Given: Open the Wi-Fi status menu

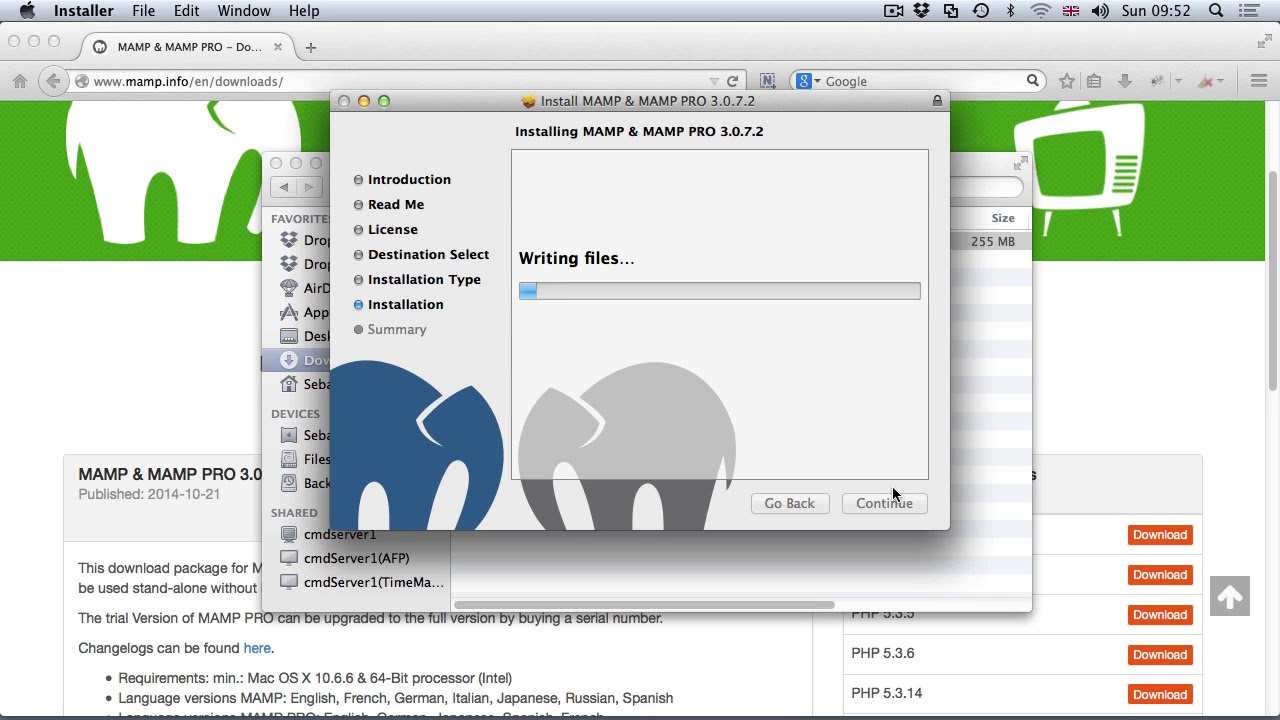Looking at the screenshot, I should click(x=1041, y=11).
